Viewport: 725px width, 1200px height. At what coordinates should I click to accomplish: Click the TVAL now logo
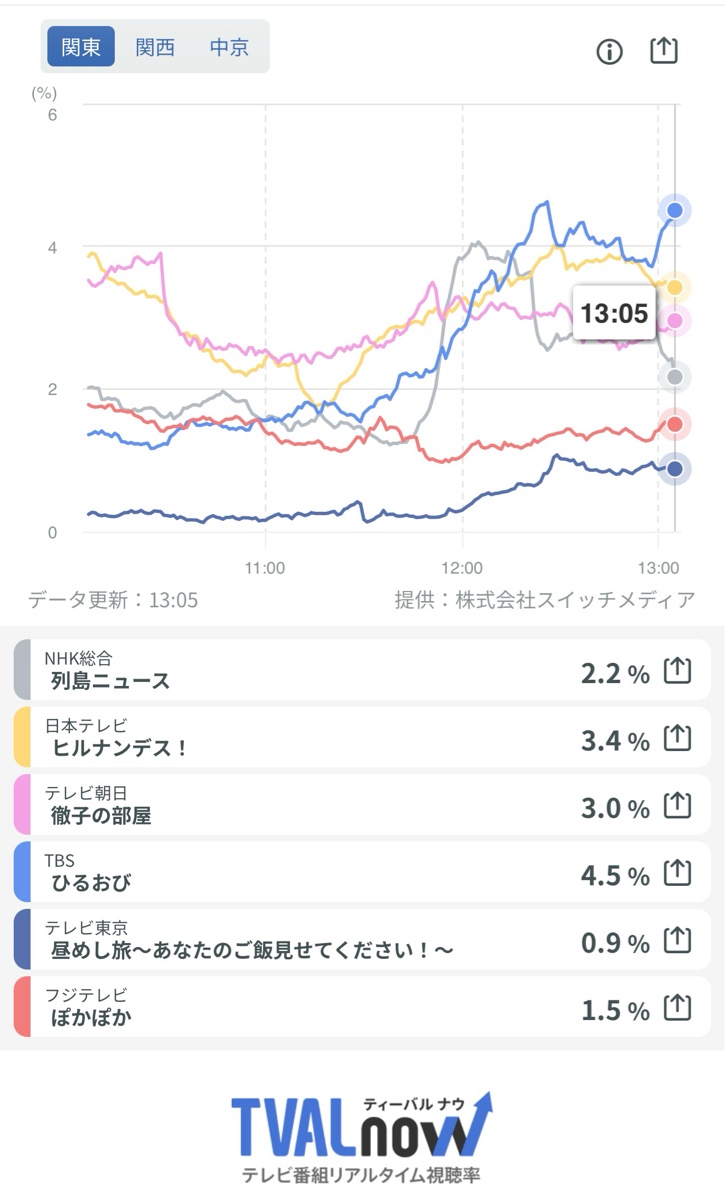(x=362, y=1138)
